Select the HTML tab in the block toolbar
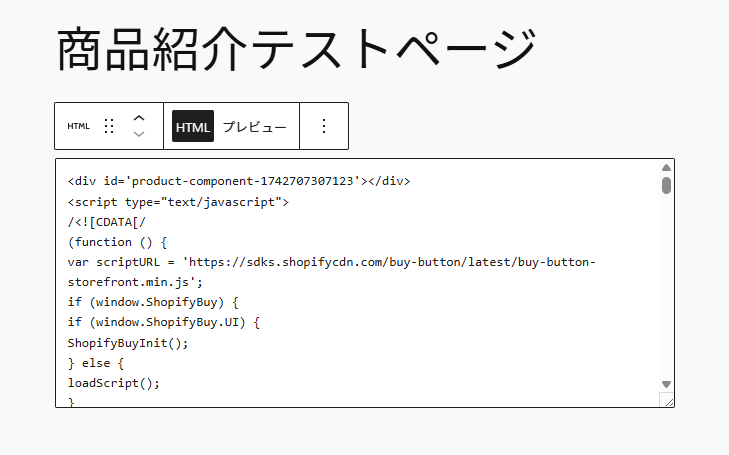The width and height of the screenshot is (729, 455). (193, 126)
